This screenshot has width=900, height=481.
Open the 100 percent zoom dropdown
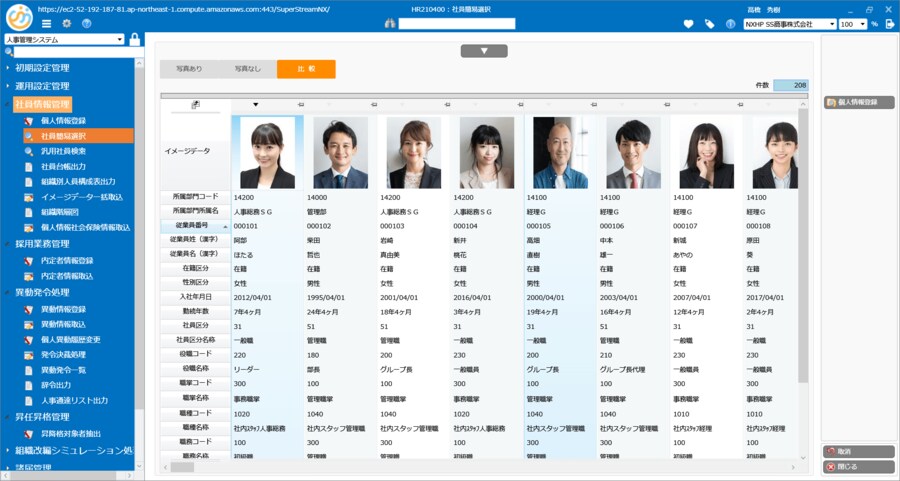(852, 24)
